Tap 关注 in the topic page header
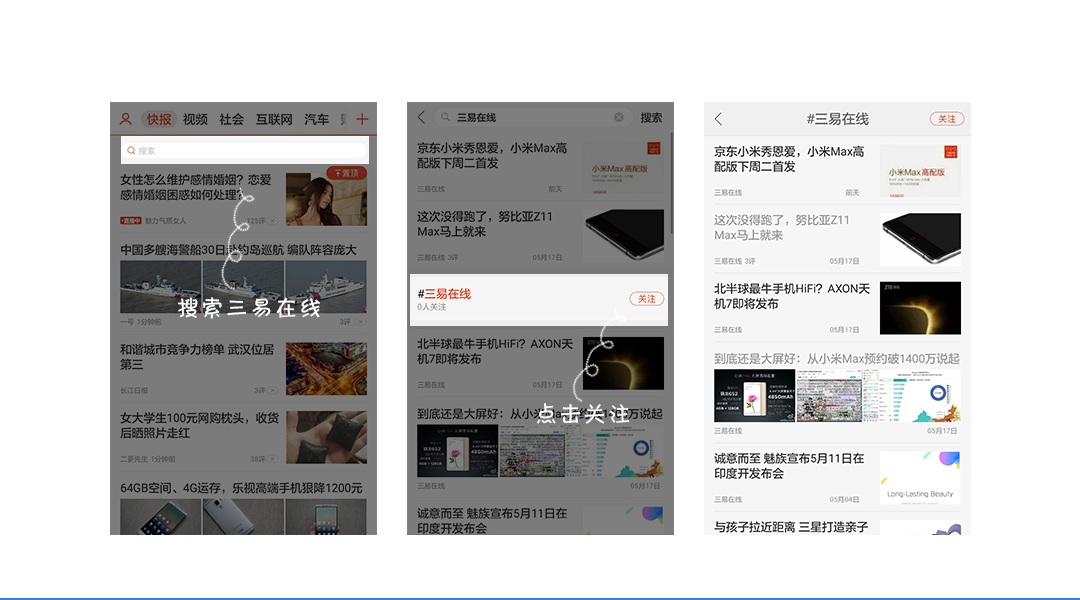The height and width of the screenshot is (600, 1080). (946, 119)
